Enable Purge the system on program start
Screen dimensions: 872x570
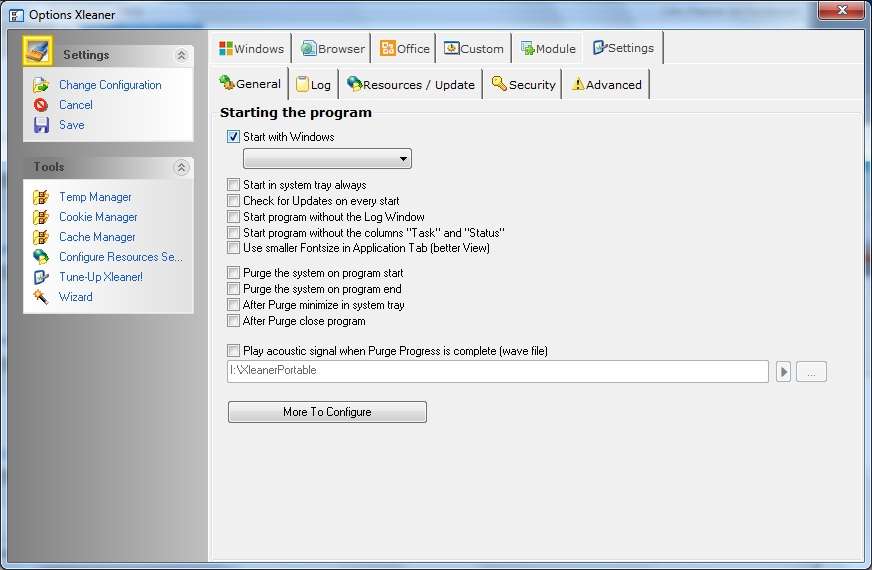click(x=234, y=273)
